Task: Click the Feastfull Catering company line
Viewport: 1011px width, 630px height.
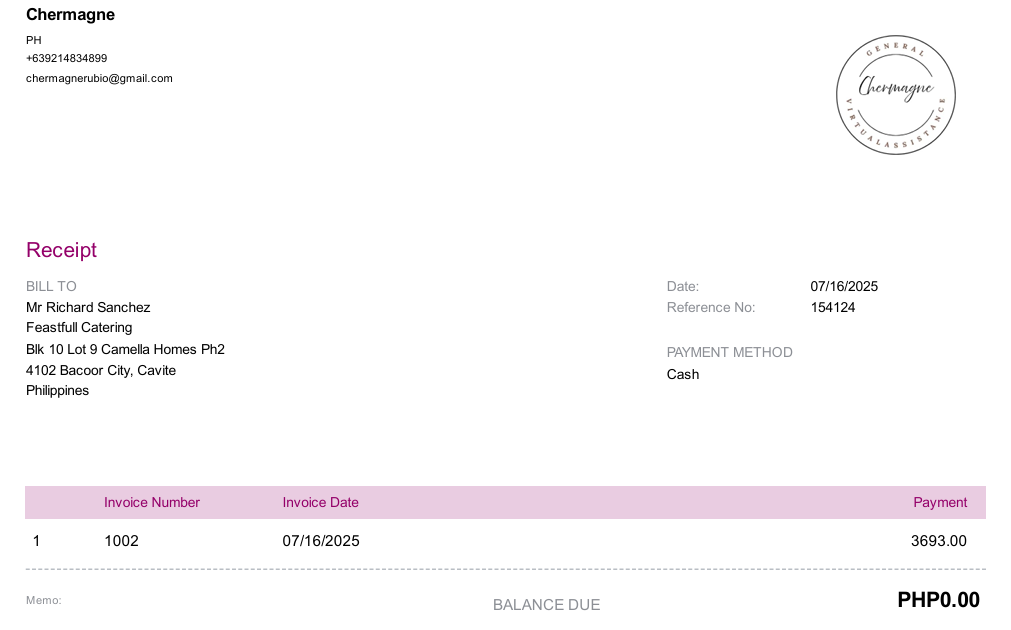Action: pos(79,328)
